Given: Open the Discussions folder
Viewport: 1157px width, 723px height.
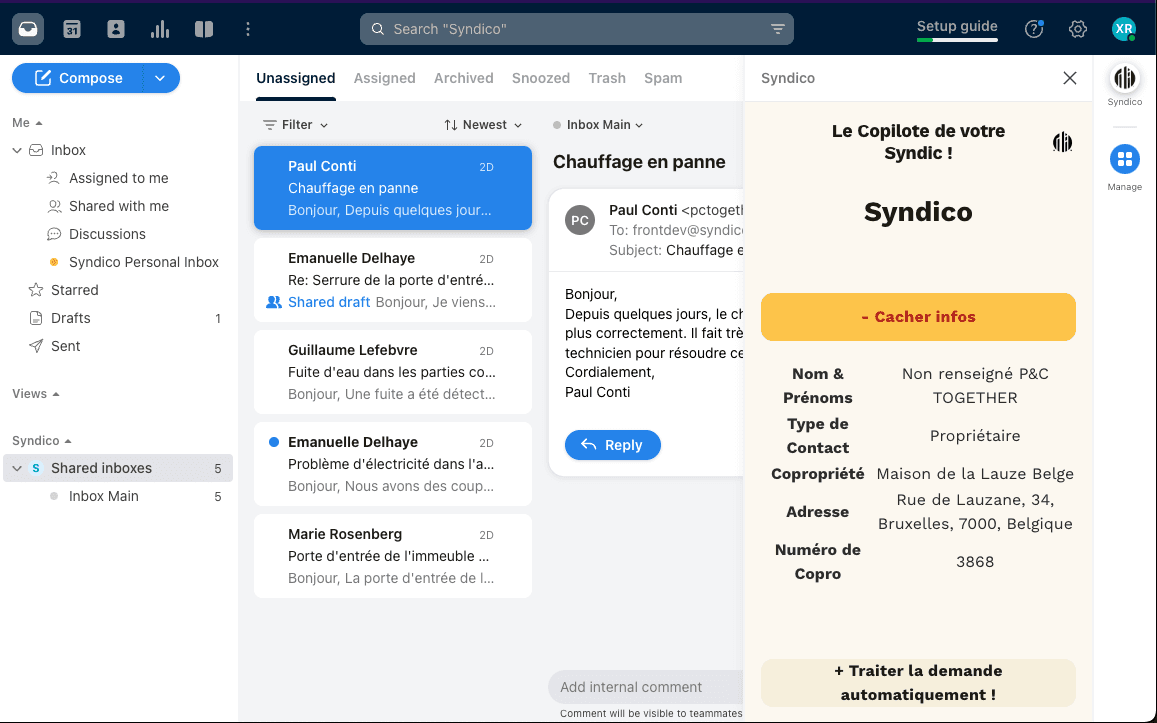Looking at the screenshot, I should click(107, 234).
